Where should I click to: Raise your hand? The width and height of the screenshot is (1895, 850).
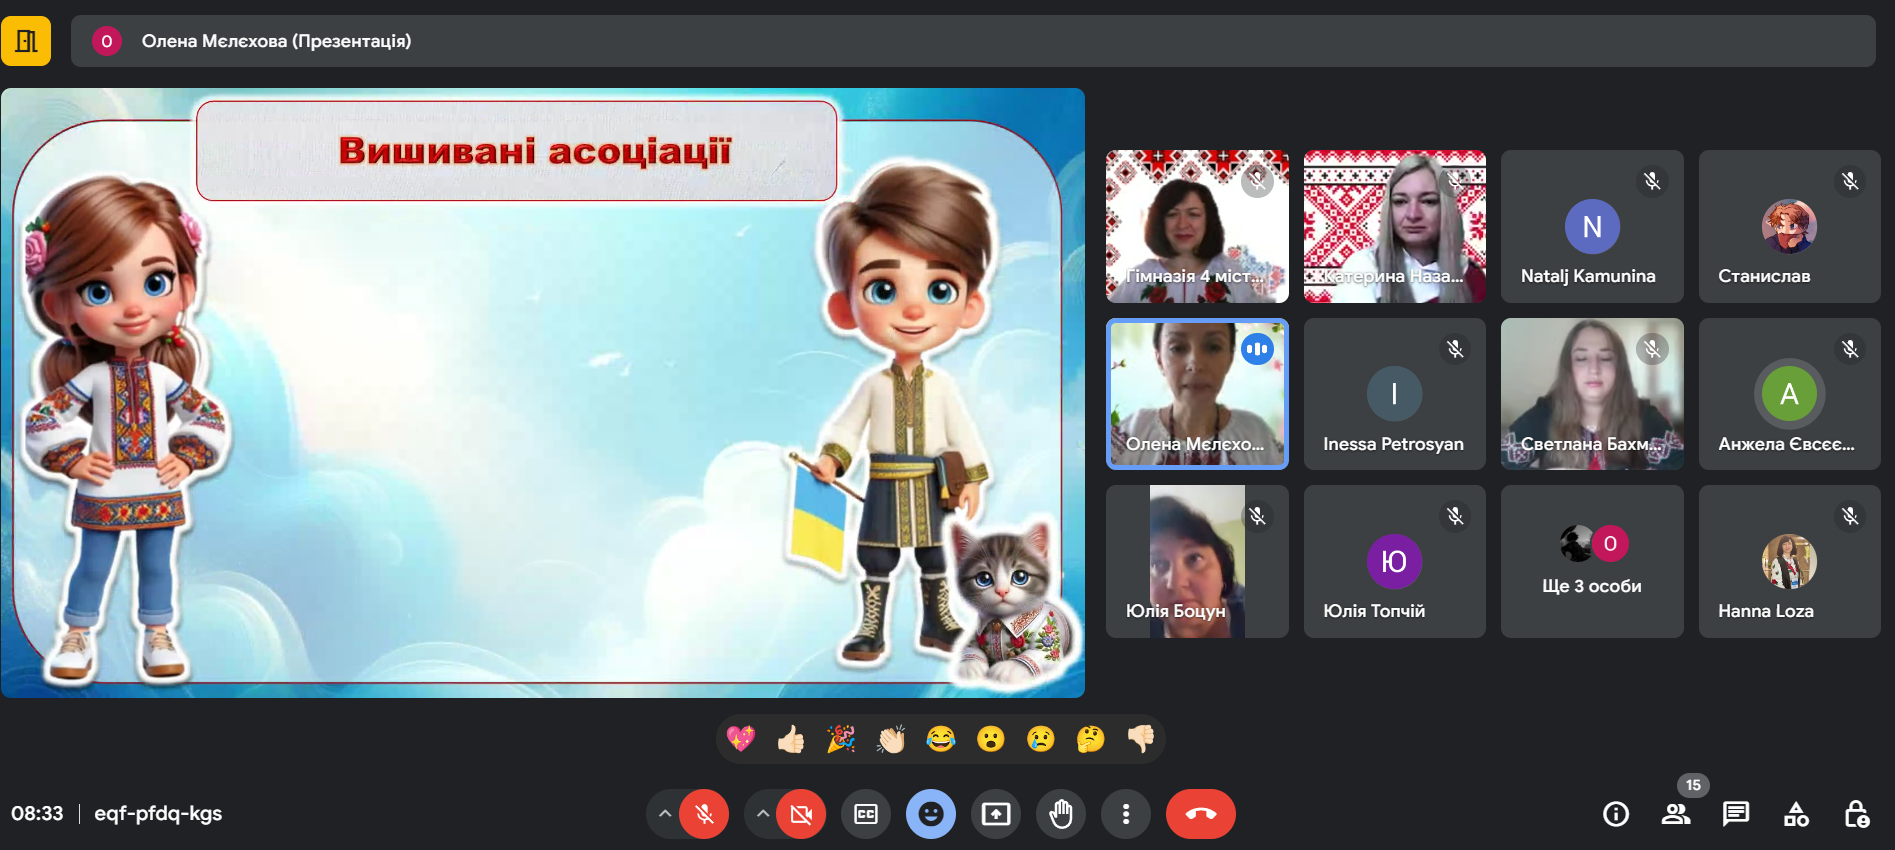point(1061,814)
